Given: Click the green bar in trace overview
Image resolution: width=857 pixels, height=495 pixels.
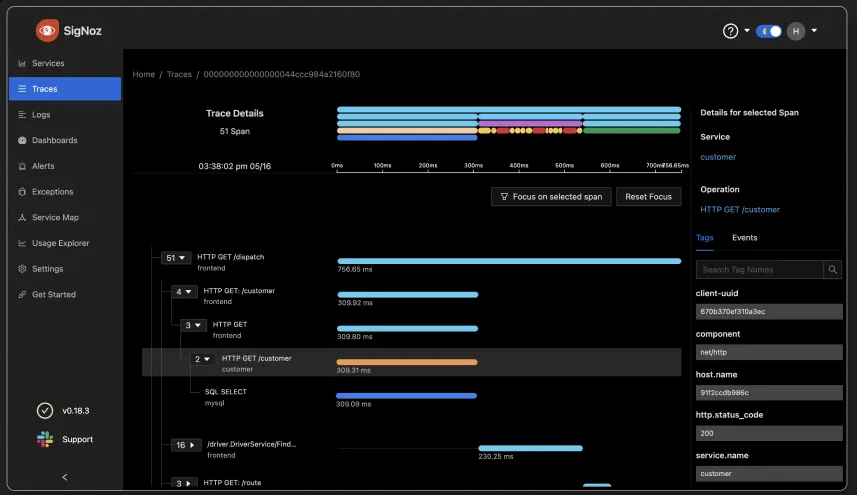Looking at the screenshot, I should 632,131.
